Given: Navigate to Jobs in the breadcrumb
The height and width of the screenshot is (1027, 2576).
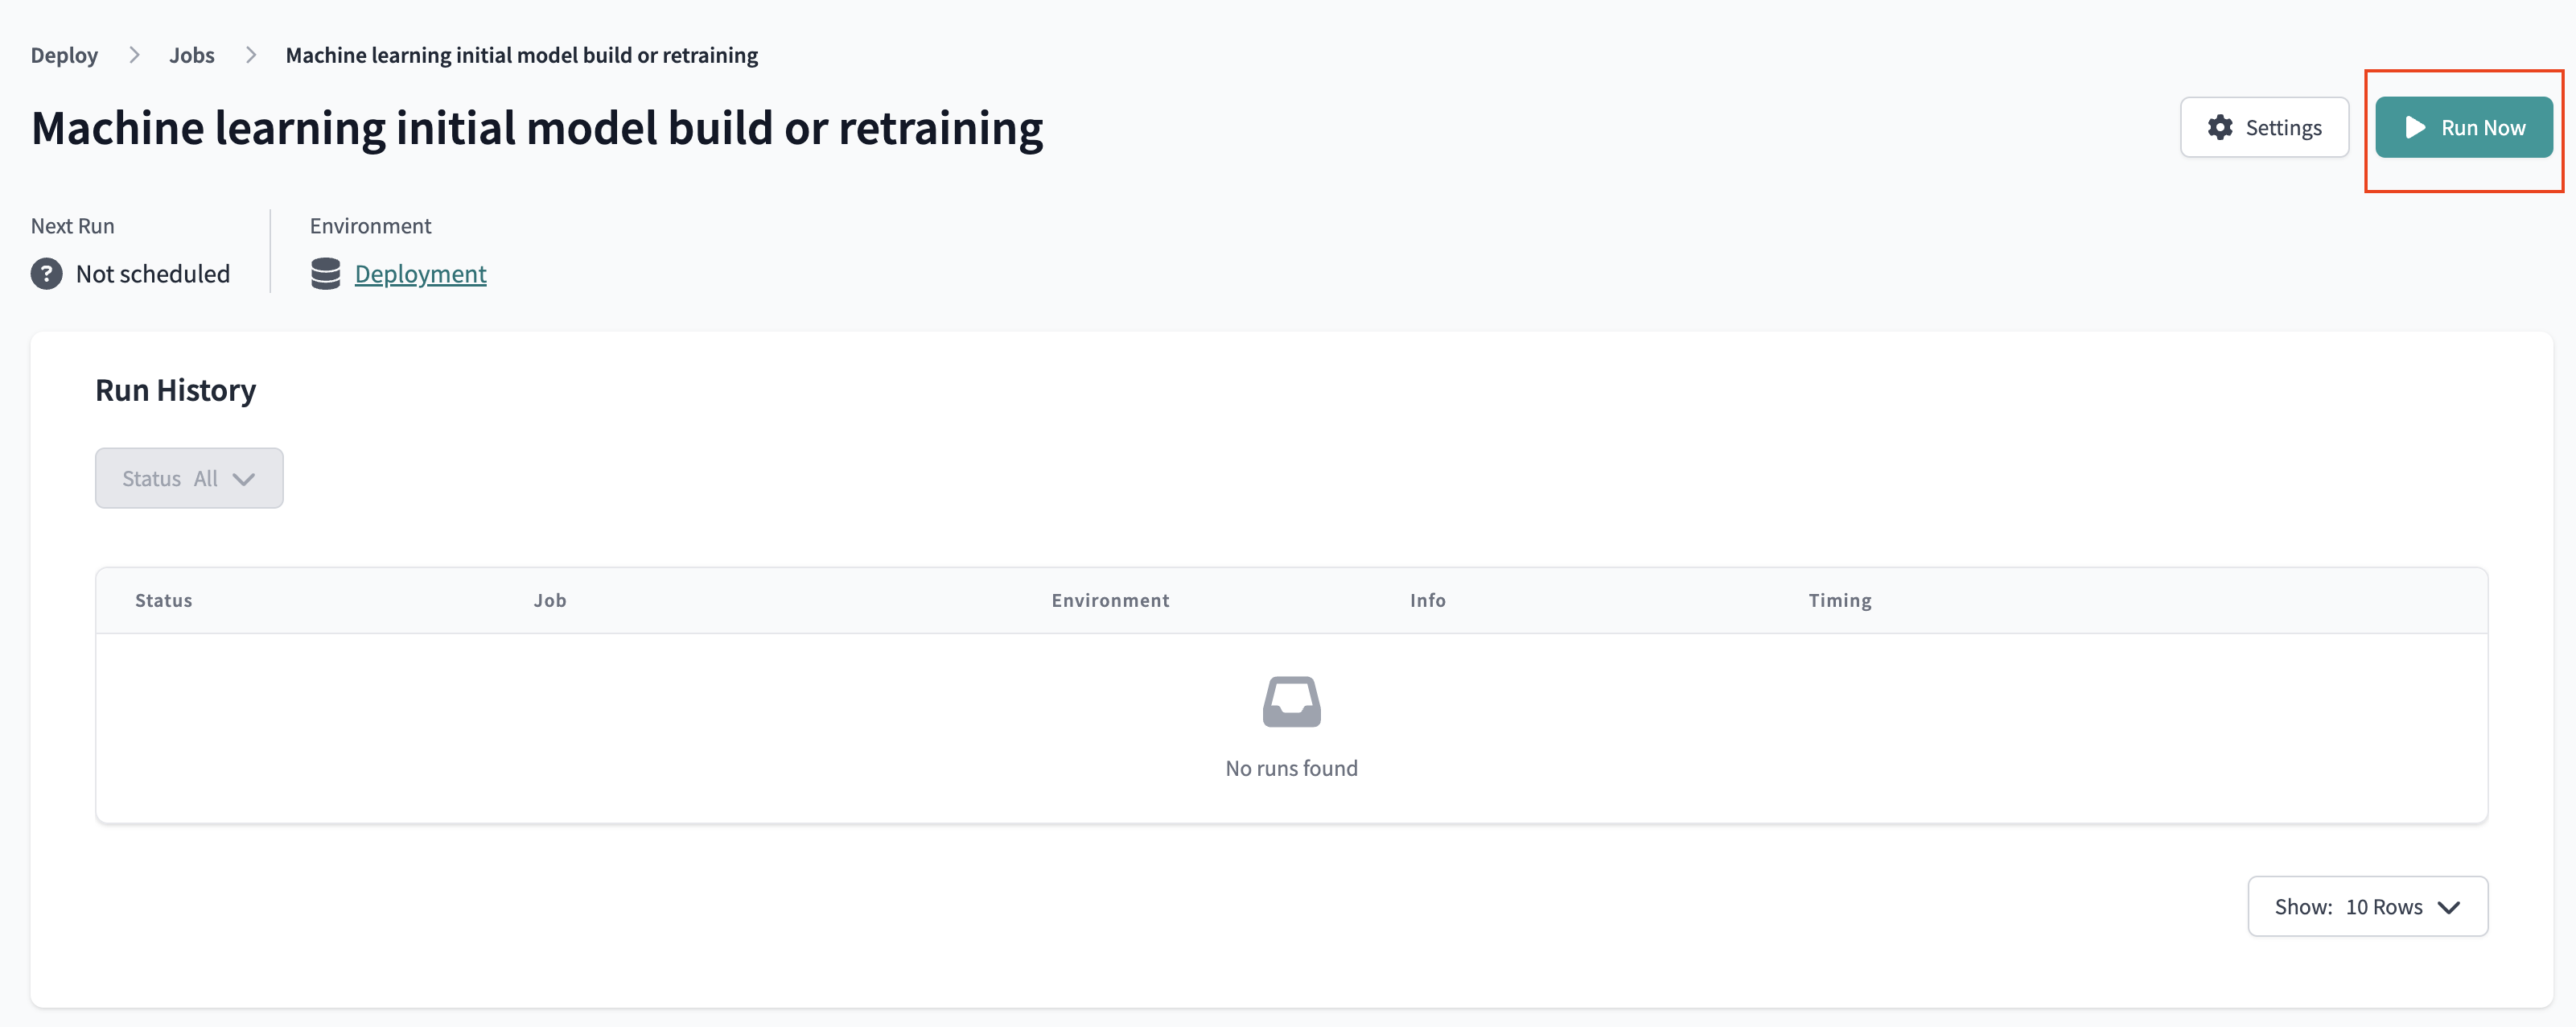Looking at the screenshot, I should pos(192,55).
